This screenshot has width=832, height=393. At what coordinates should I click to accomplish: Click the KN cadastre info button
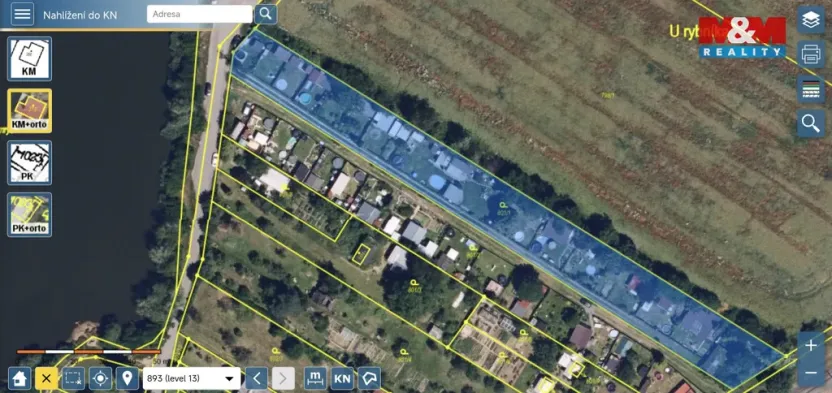tap(343, 379)
